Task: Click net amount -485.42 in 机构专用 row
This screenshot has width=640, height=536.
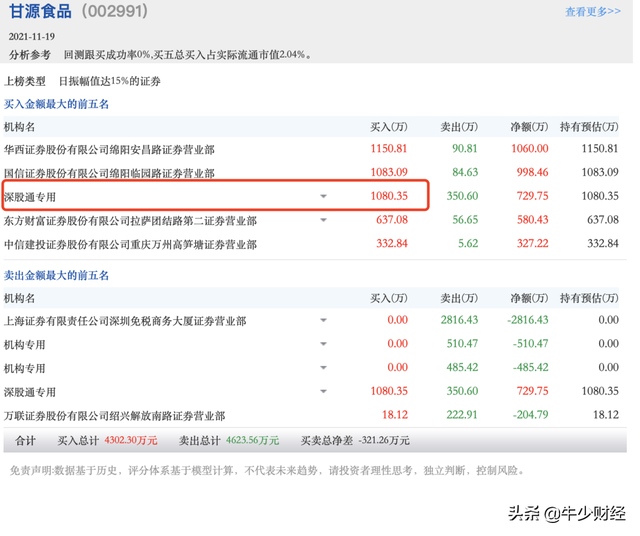Action: pyautogui.click(x=531, y=367)
